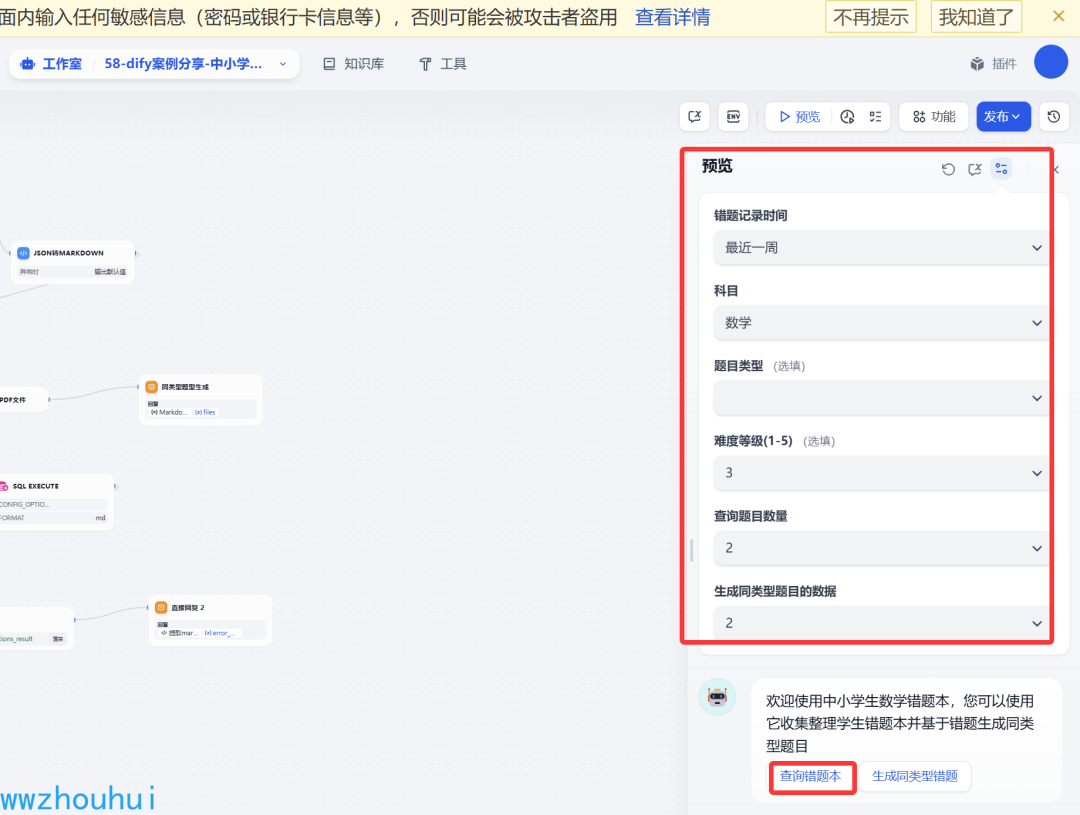Click the 工作室 robot icon
This screenshot has height=815, width=1080.
28,64
